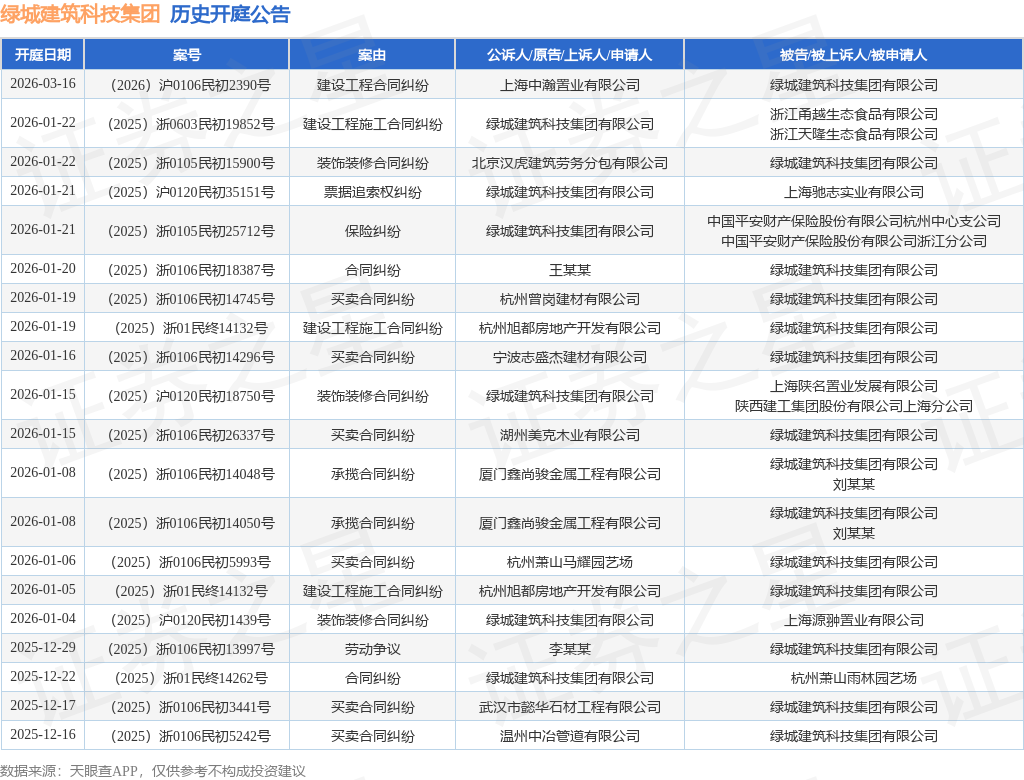Click defendant 上海源翀置业有限公司

click(x=854, y=621)
